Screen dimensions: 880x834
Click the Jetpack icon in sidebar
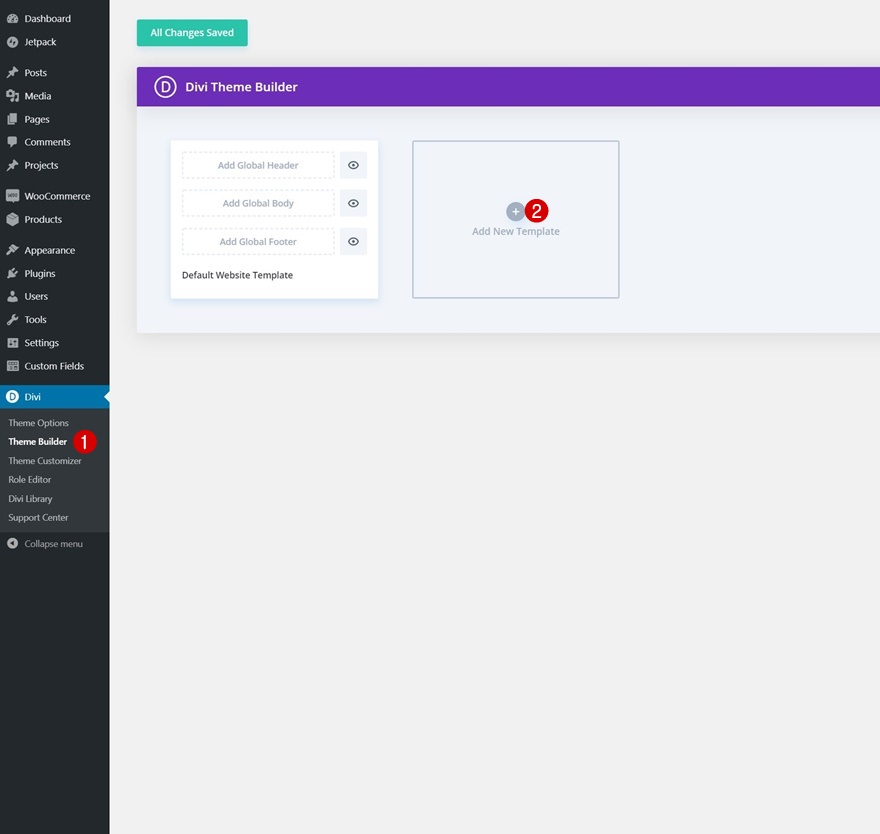tap(12, 42)
